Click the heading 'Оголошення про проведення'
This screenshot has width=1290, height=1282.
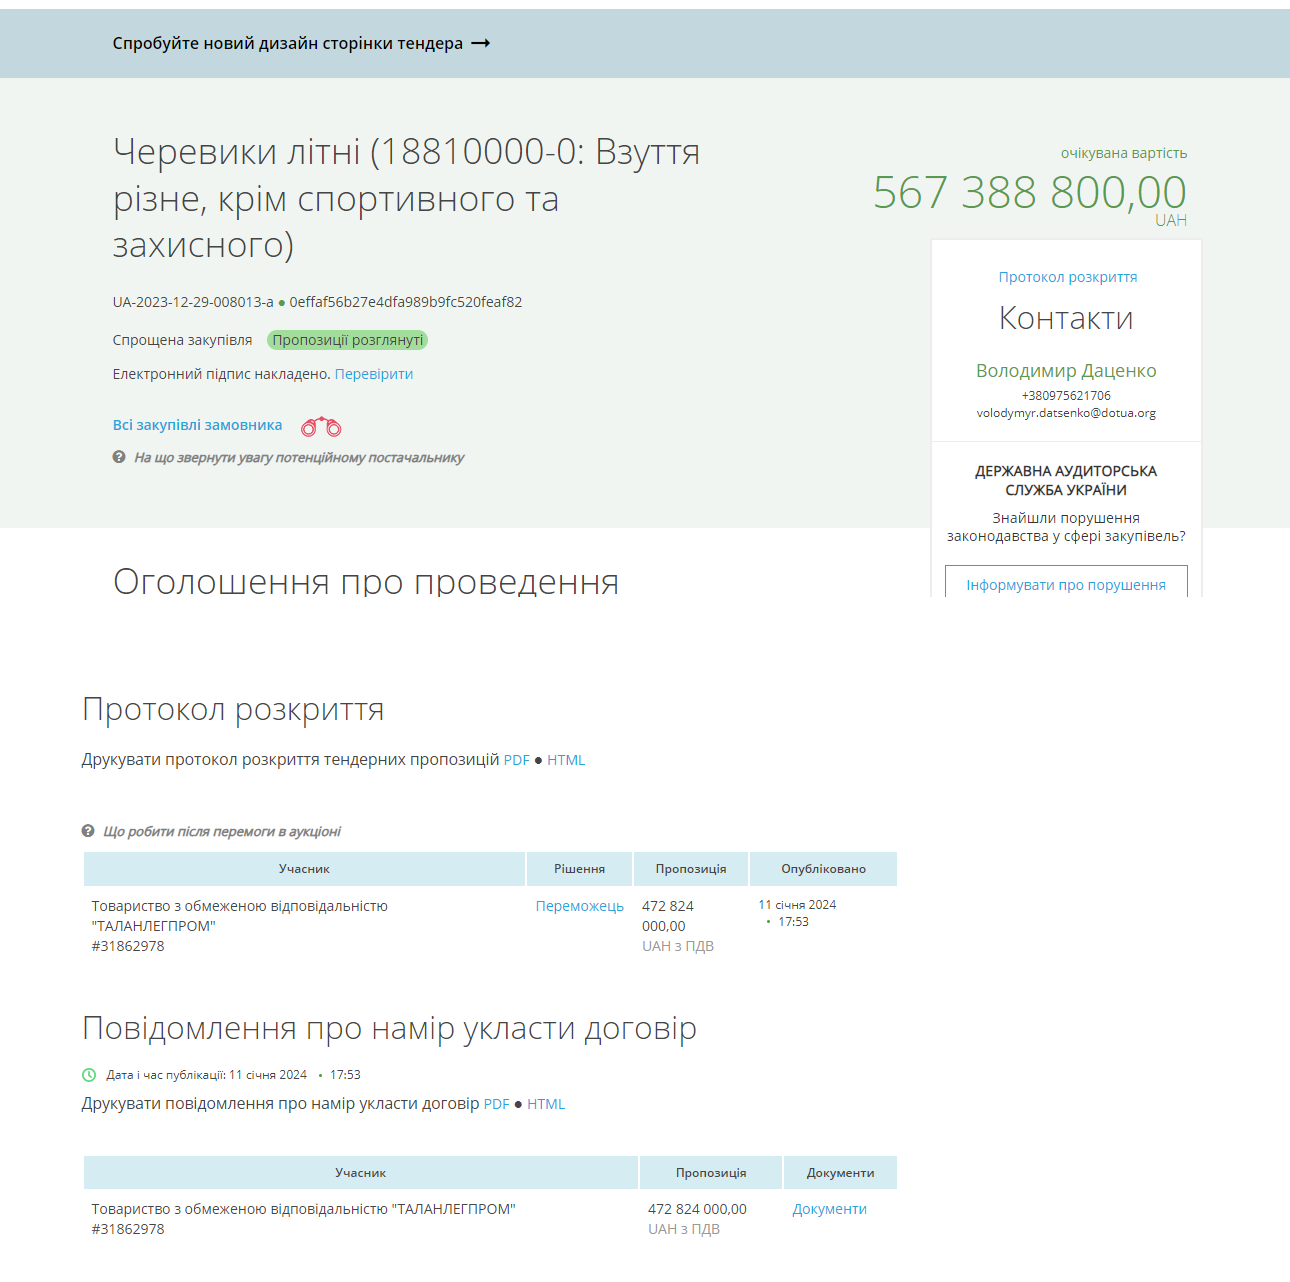tap(366, 581)
